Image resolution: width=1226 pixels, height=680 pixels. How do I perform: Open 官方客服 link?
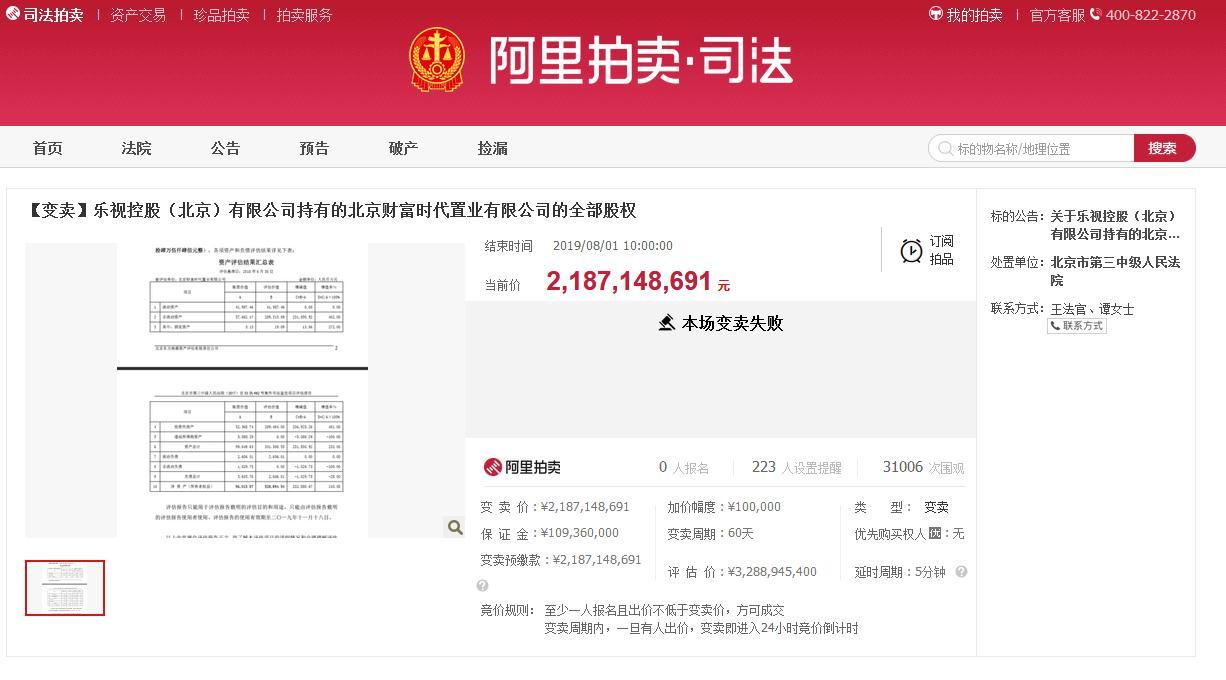click(x=1057, y=15)
